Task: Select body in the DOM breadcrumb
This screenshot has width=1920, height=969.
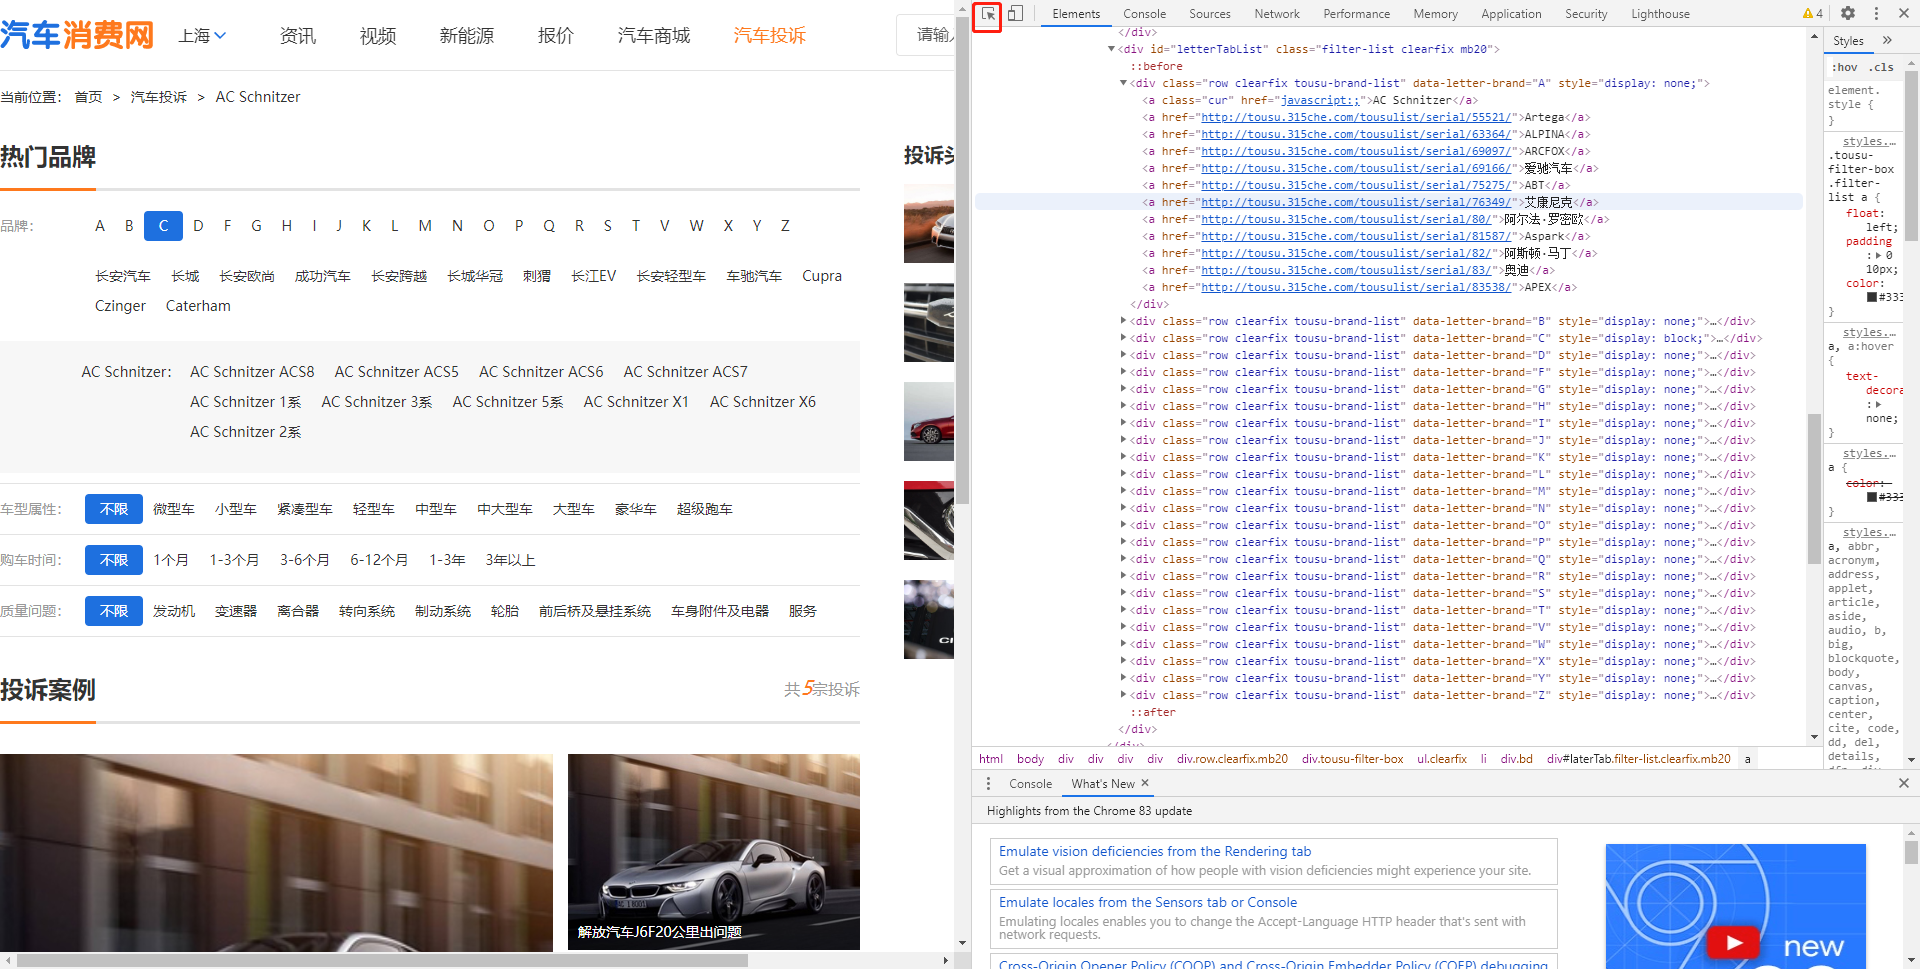Action: point(1030,759)
